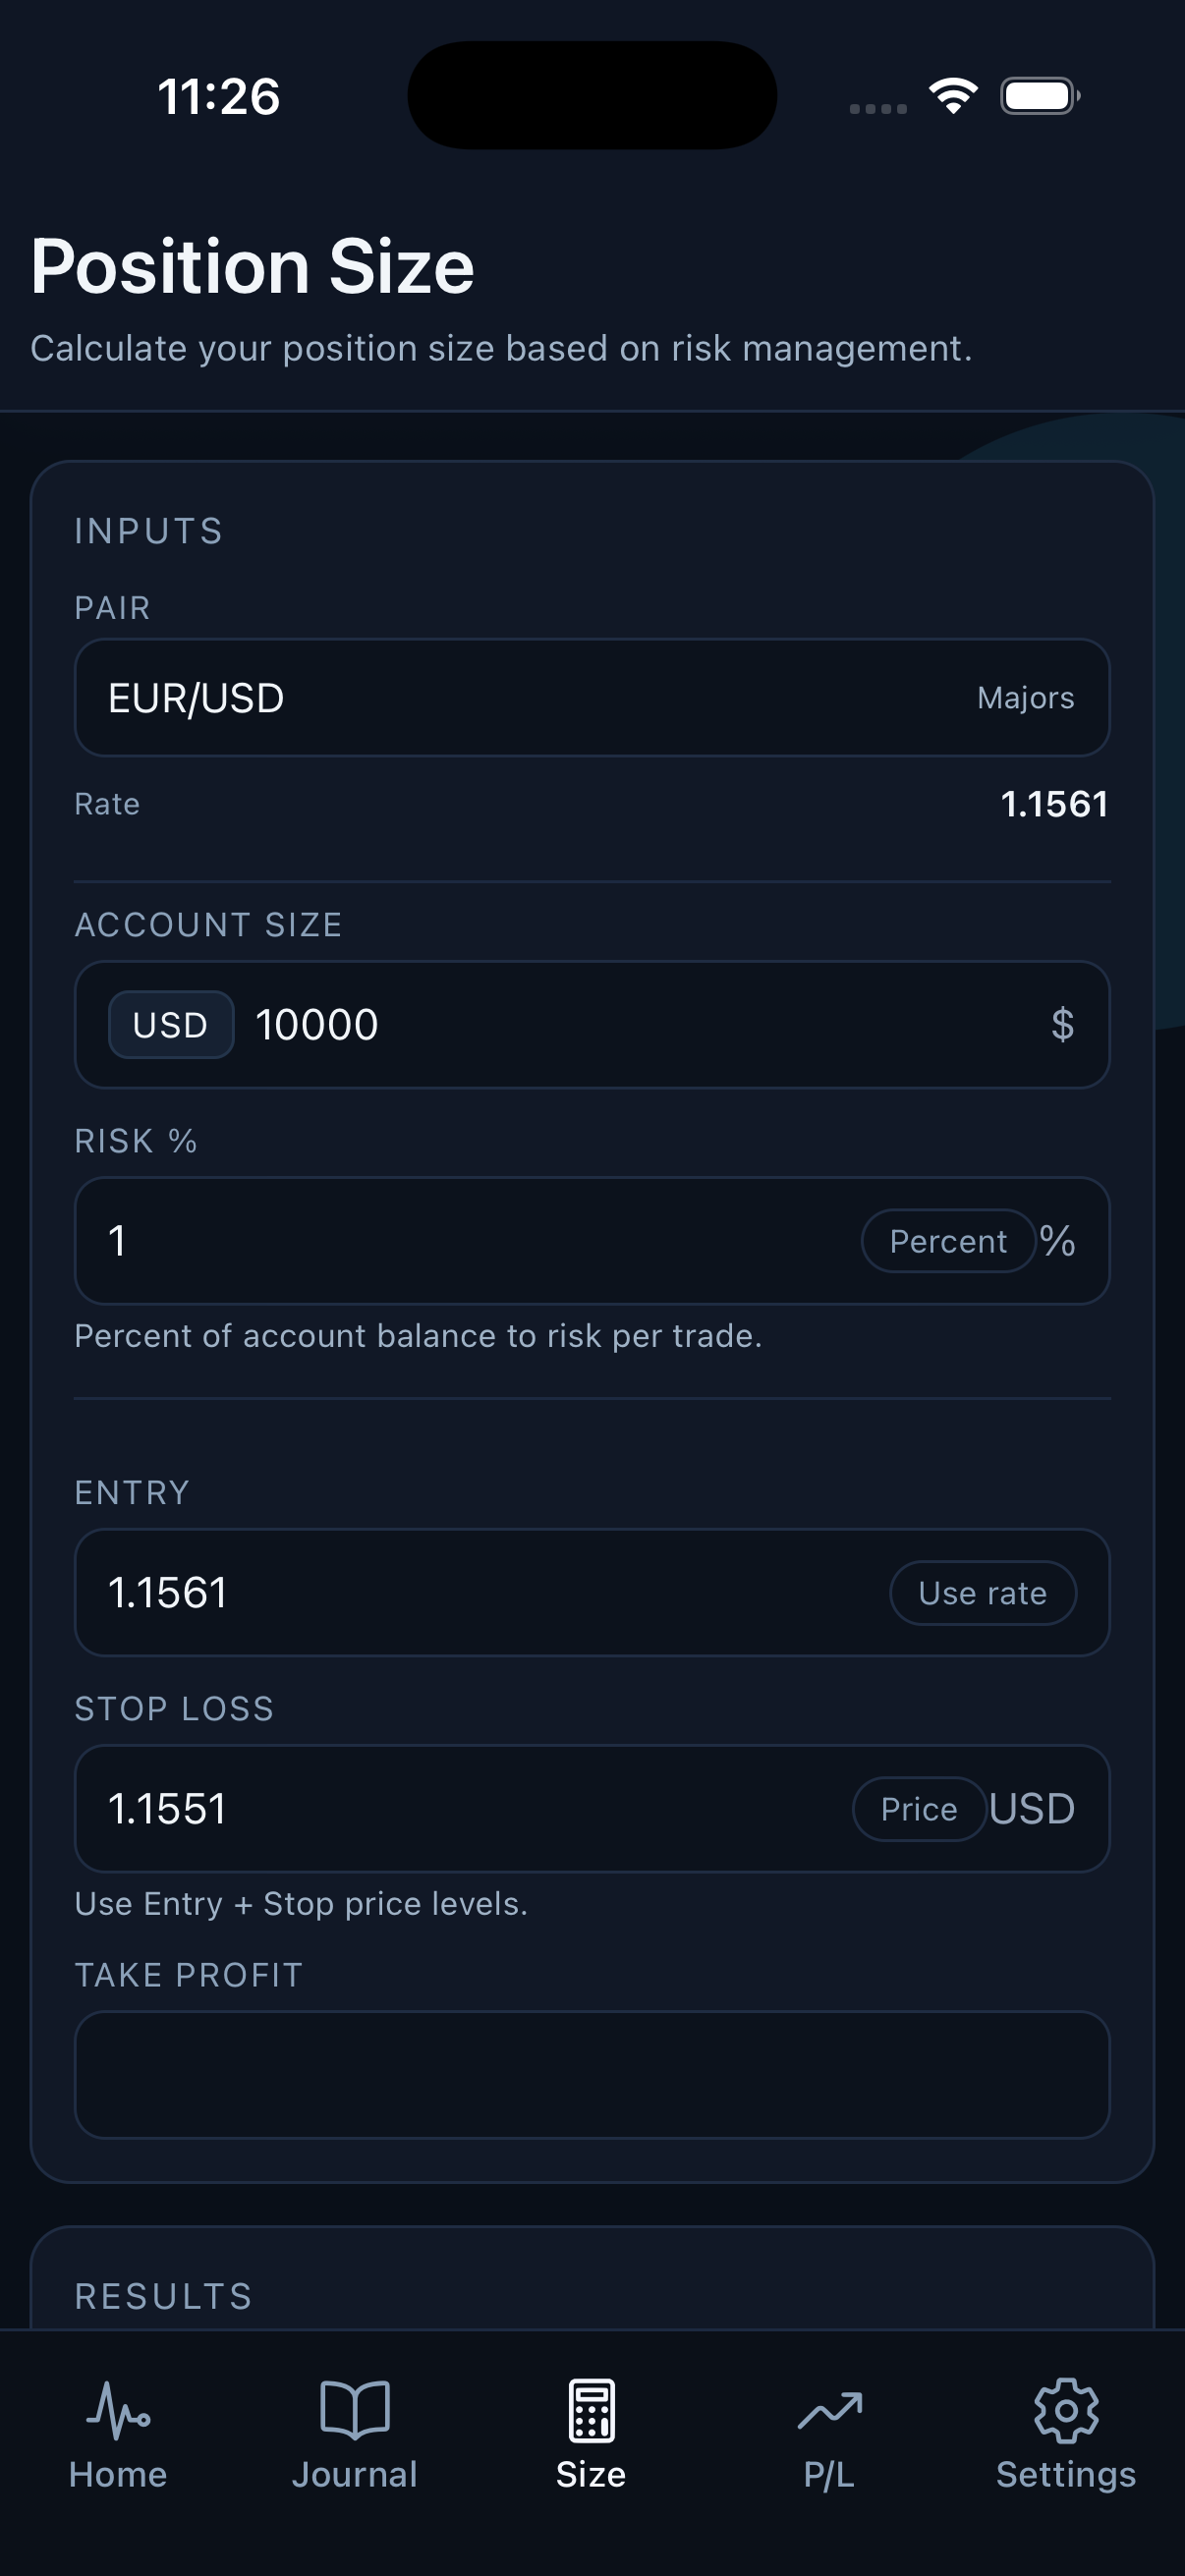
Task: Tap the dollar sign in Account Size
Action: pyautogui.click(x=1062, y=1025)
